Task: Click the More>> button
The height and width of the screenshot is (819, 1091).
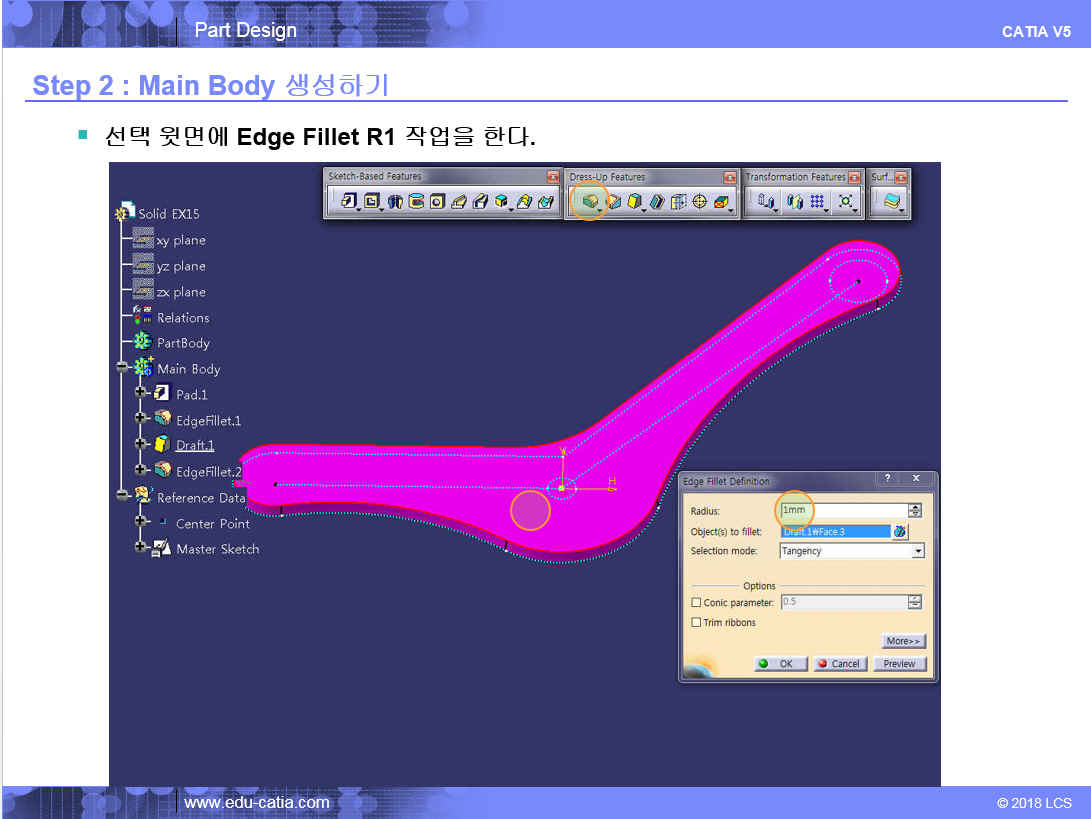Action: pyautogui.click(x=903, y=641)
